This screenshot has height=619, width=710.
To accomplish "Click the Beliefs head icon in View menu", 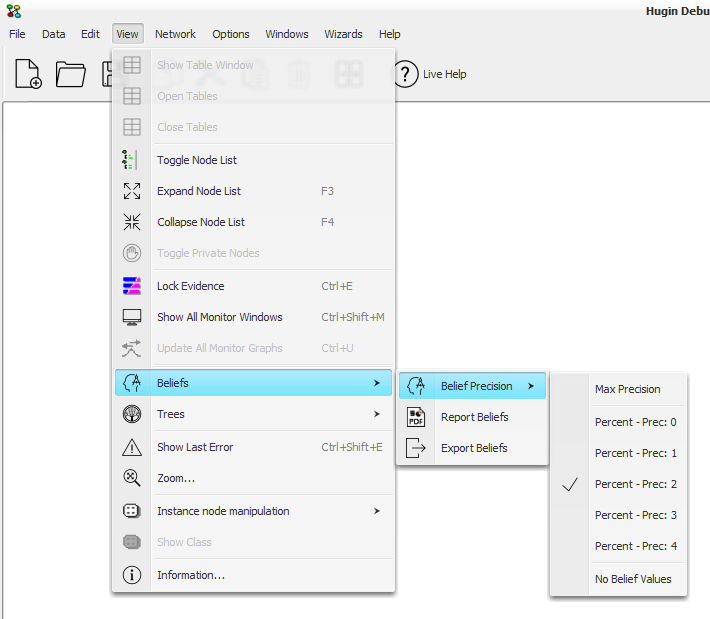I will click(x=132, y=383).
